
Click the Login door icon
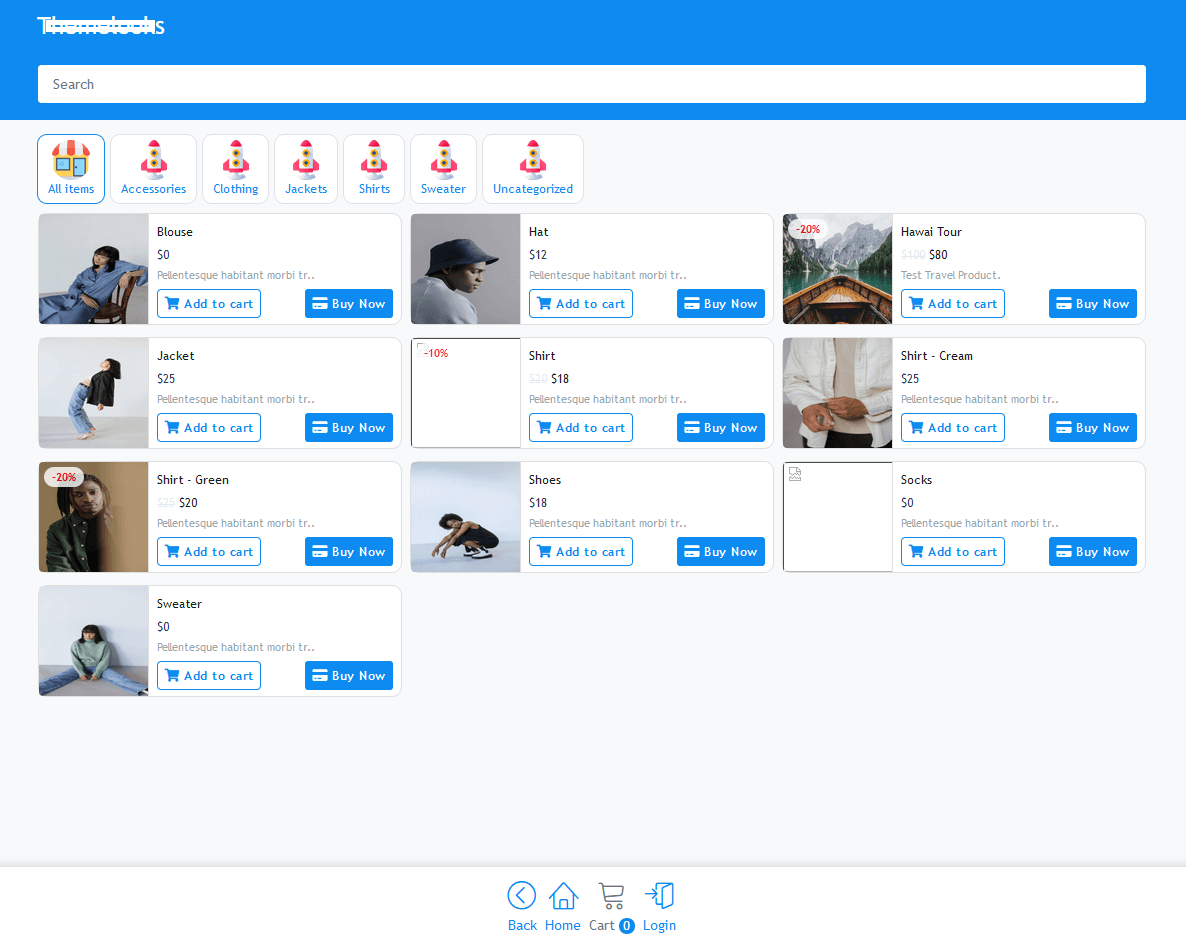659,895
